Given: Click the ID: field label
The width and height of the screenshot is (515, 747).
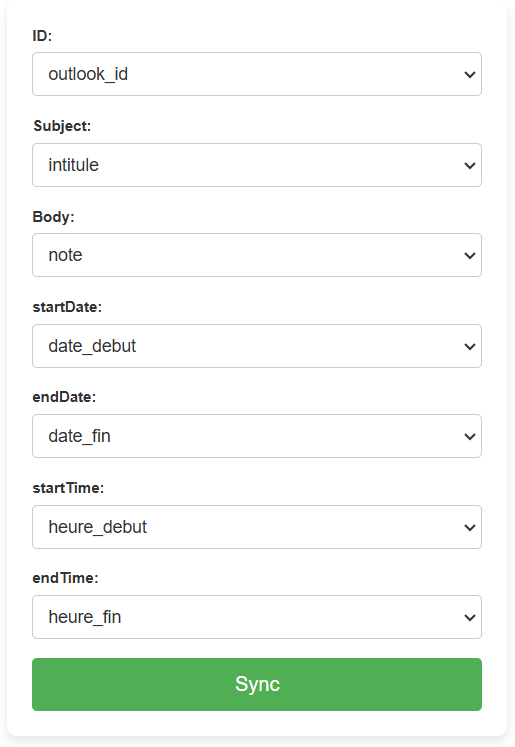Looking at the screenshot, I should click(x=42, y=36).
